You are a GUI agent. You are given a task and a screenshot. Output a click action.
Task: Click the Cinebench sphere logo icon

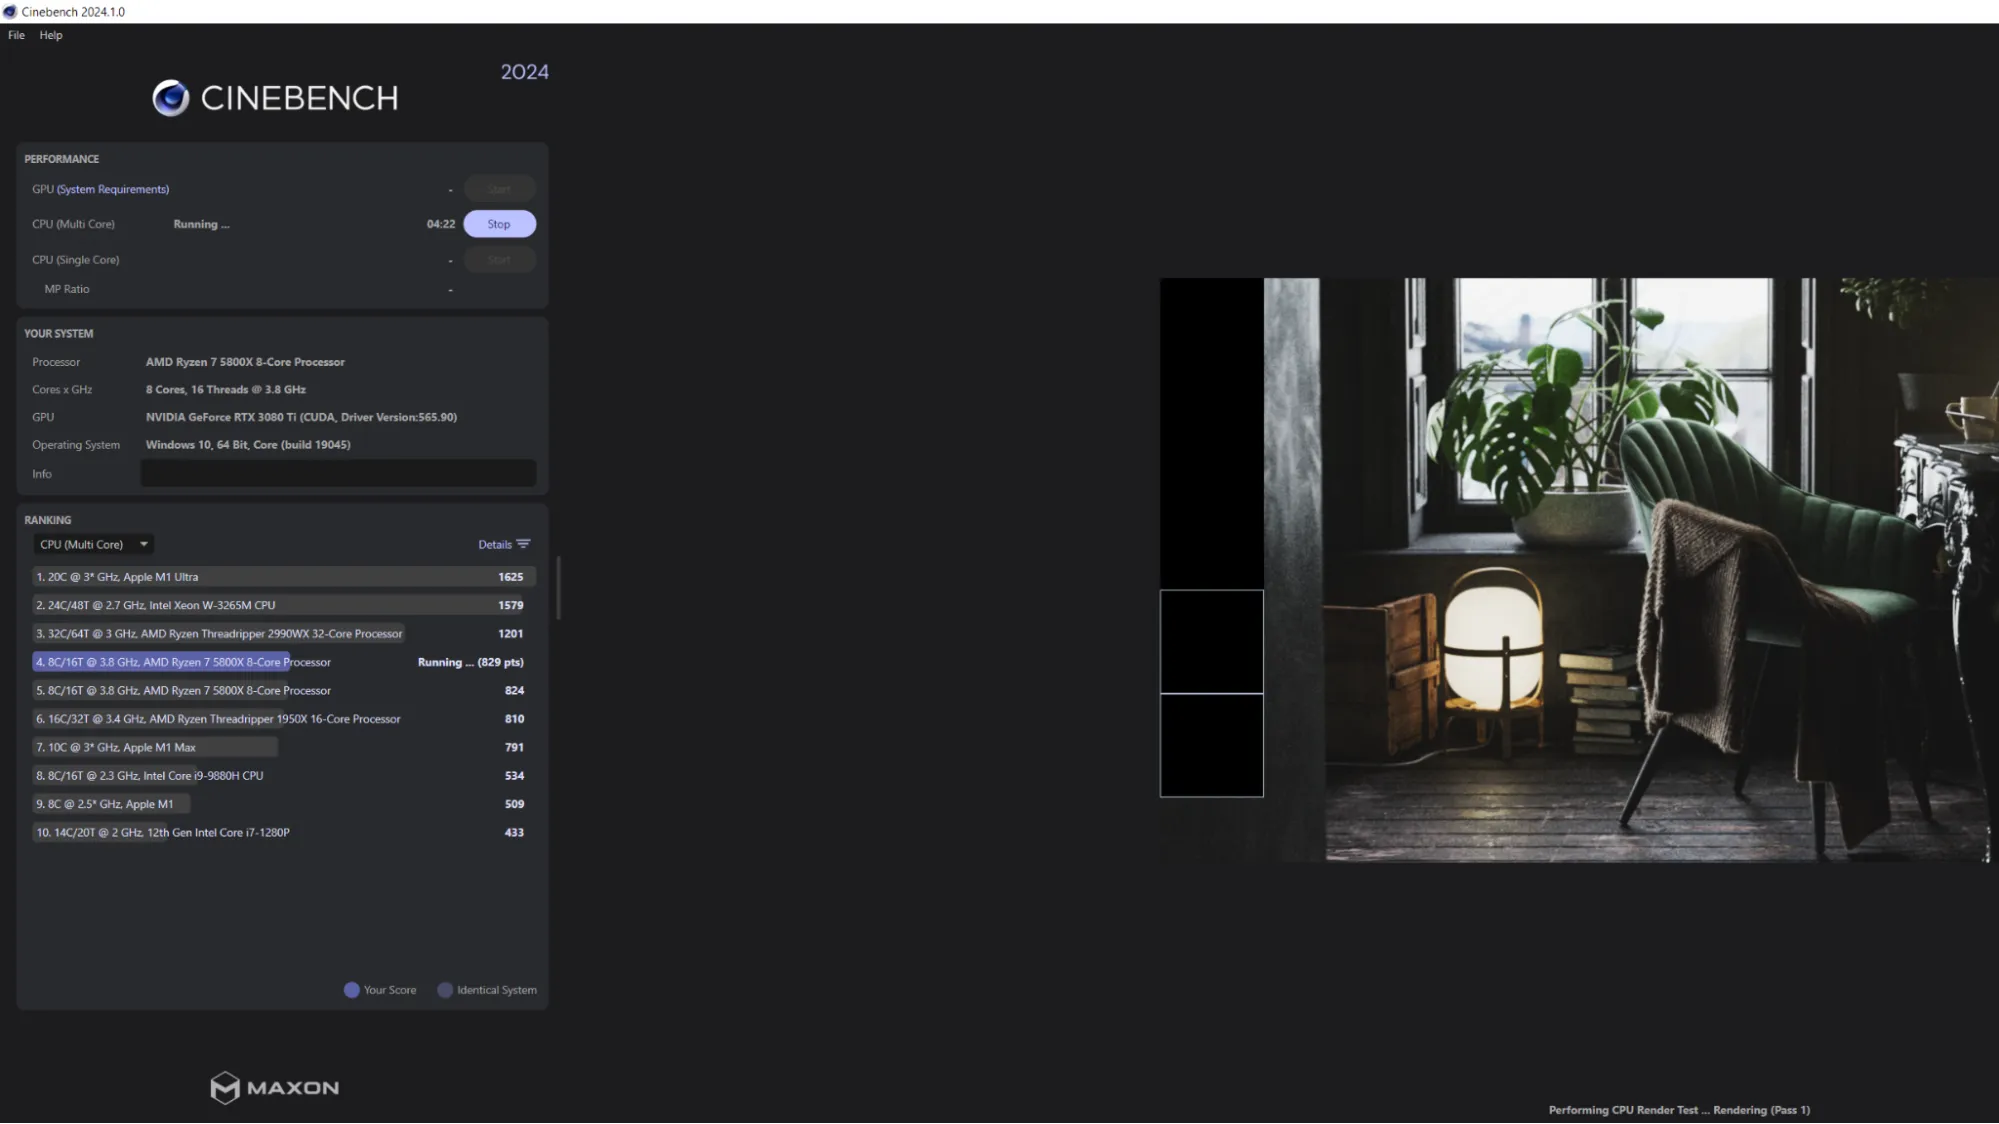click(x=171, y=98)
